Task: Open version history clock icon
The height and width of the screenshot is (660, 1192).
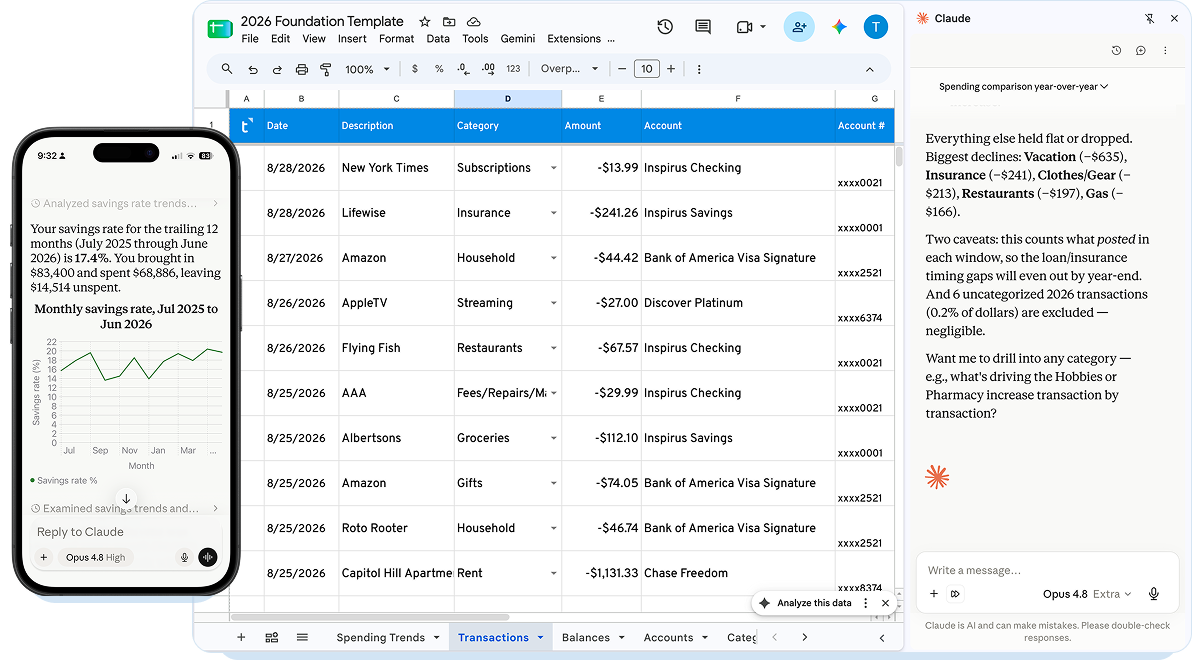Action: [665, 27]
